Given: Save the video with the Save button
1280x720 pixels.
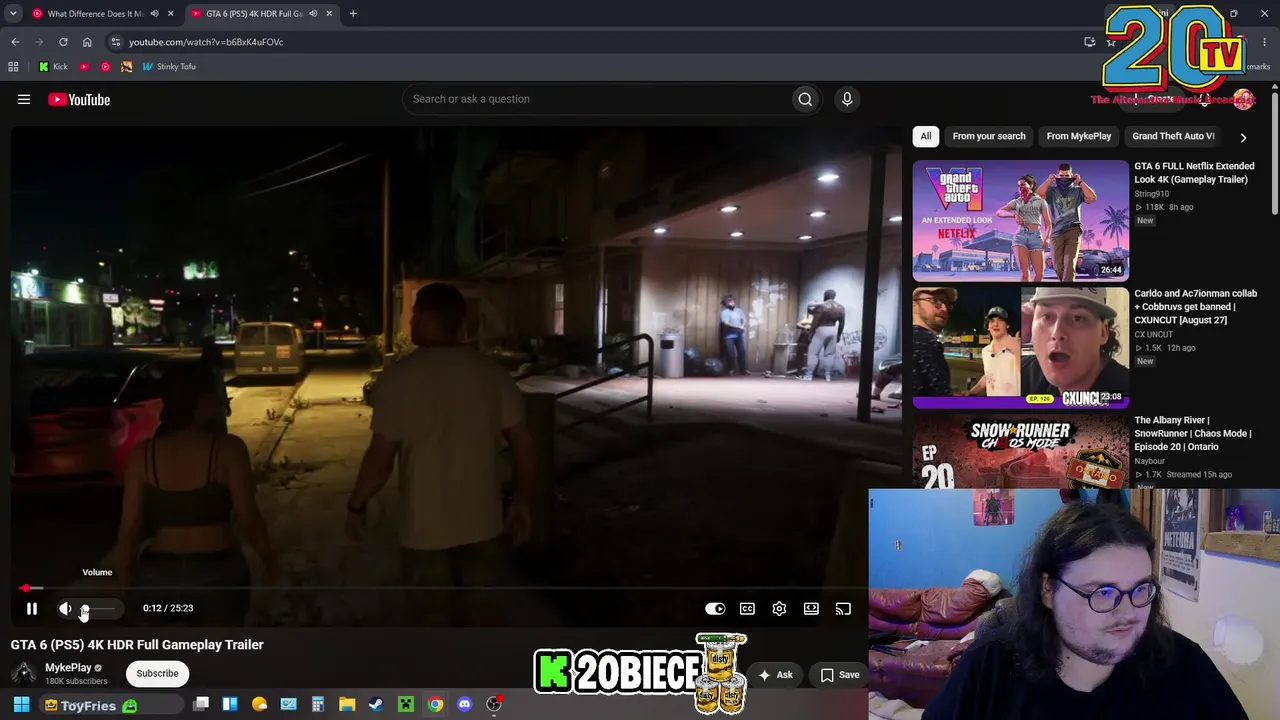Looking at the screenshot, I should click(x=840, y=675).
